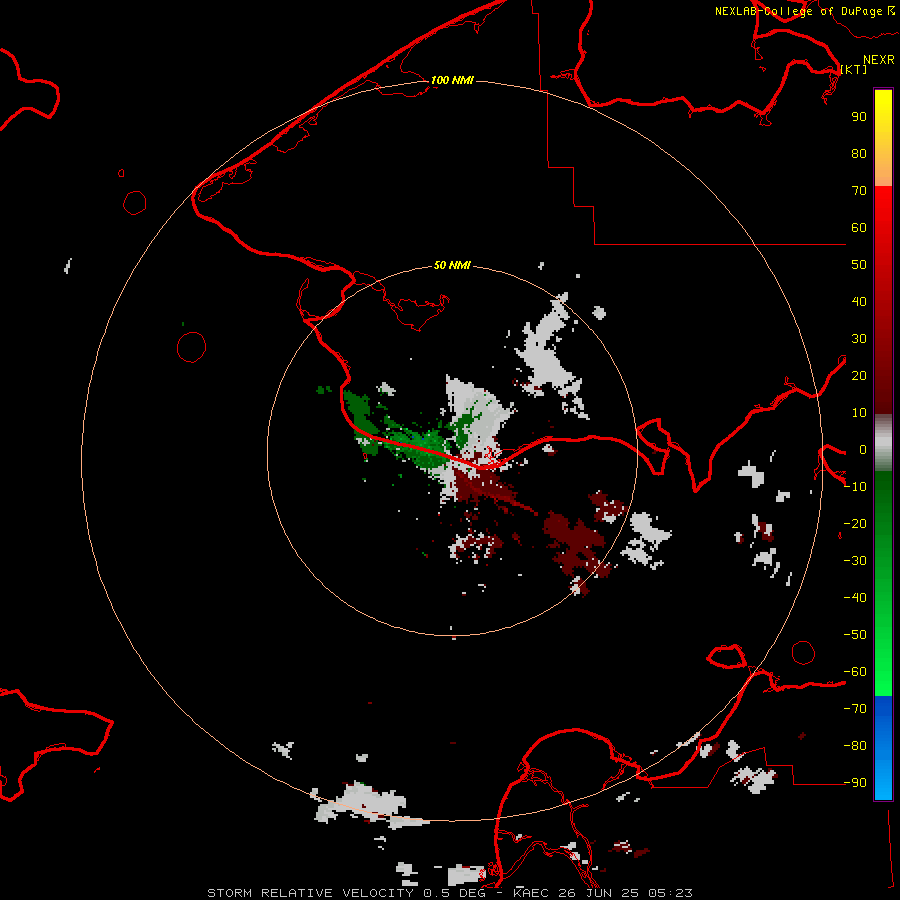Select the -50 value on velocity scale
This screenshot has width=900, height=900.
855,635
